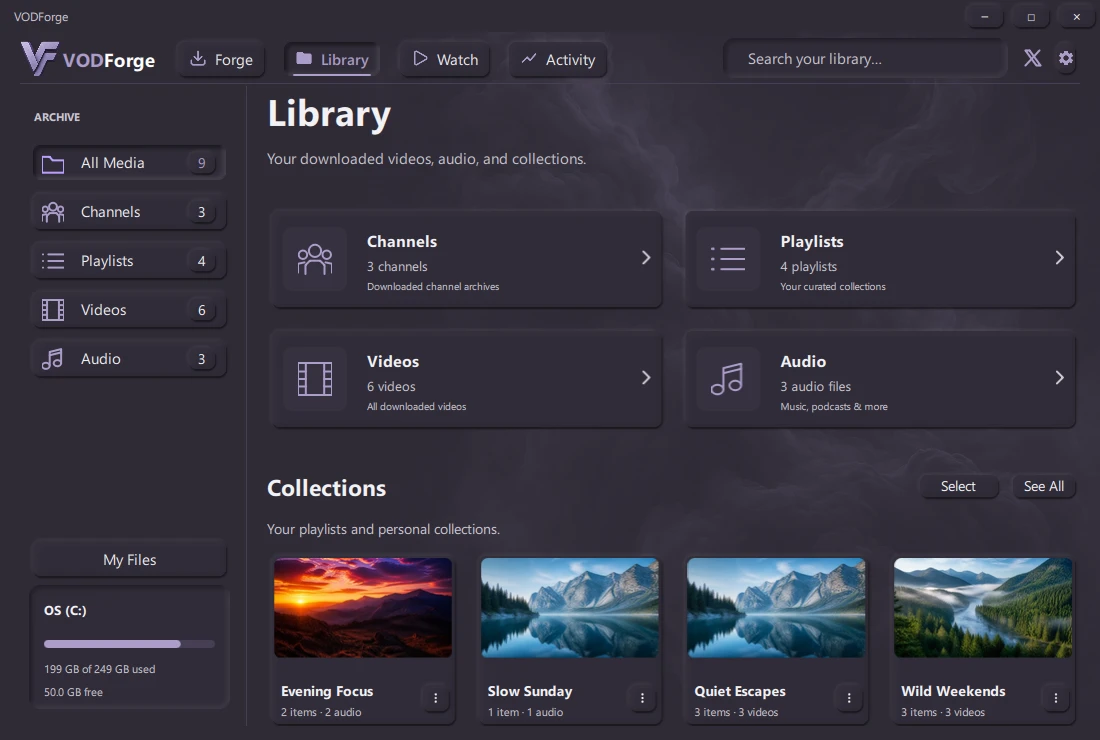
Task: Switch to the Library tab
Action: coord(333,60)
